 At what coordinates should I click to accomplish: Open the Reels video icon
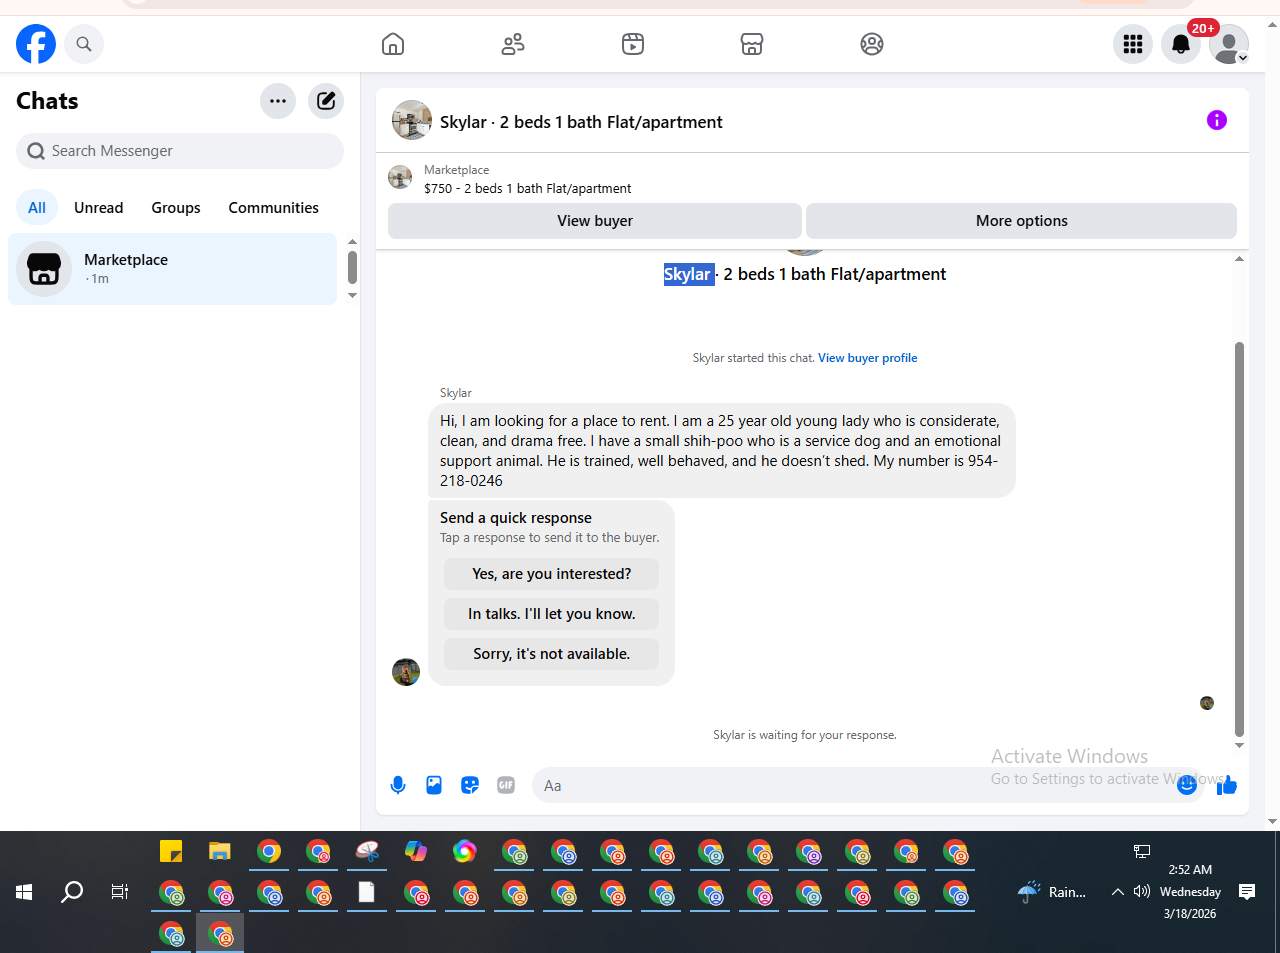(x=633, y=44)
